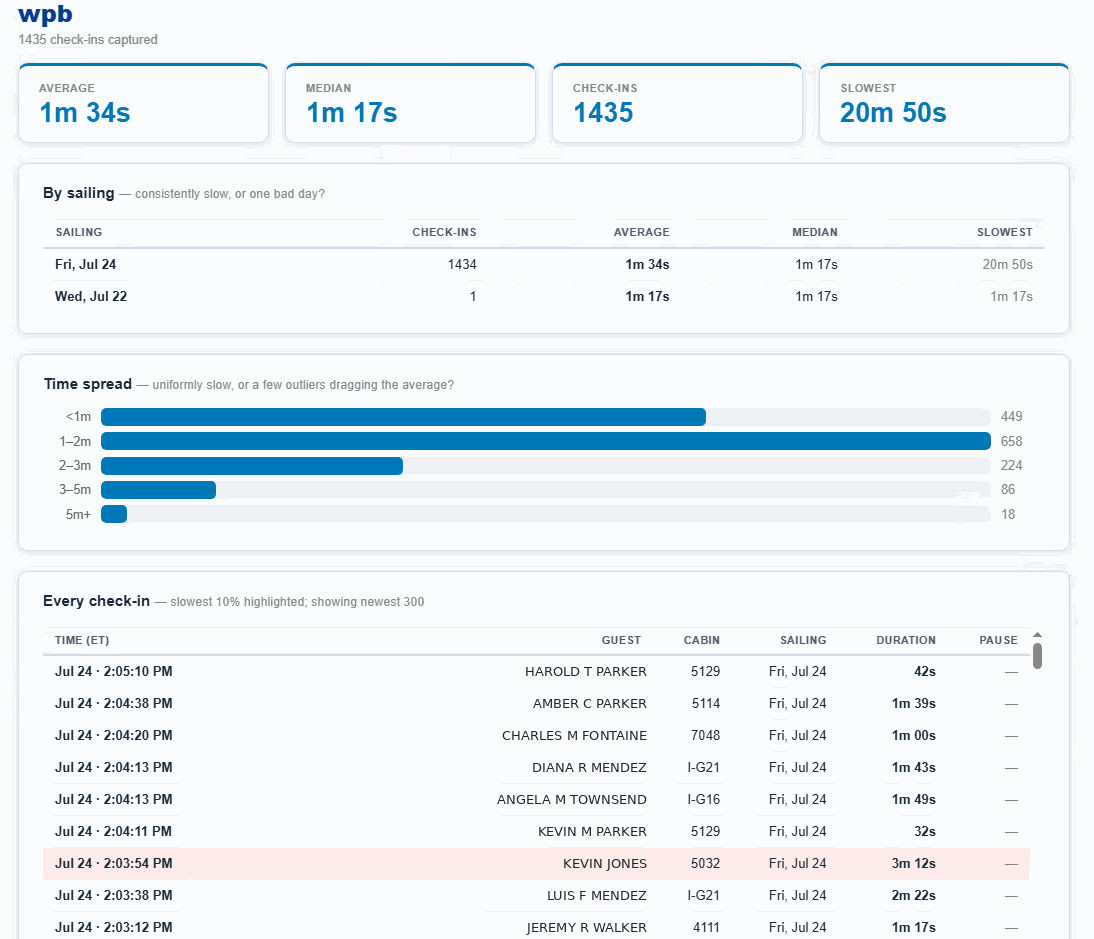1094x939 pixels.
Task: Click the 1m 39s duration value
Action: 913,704
